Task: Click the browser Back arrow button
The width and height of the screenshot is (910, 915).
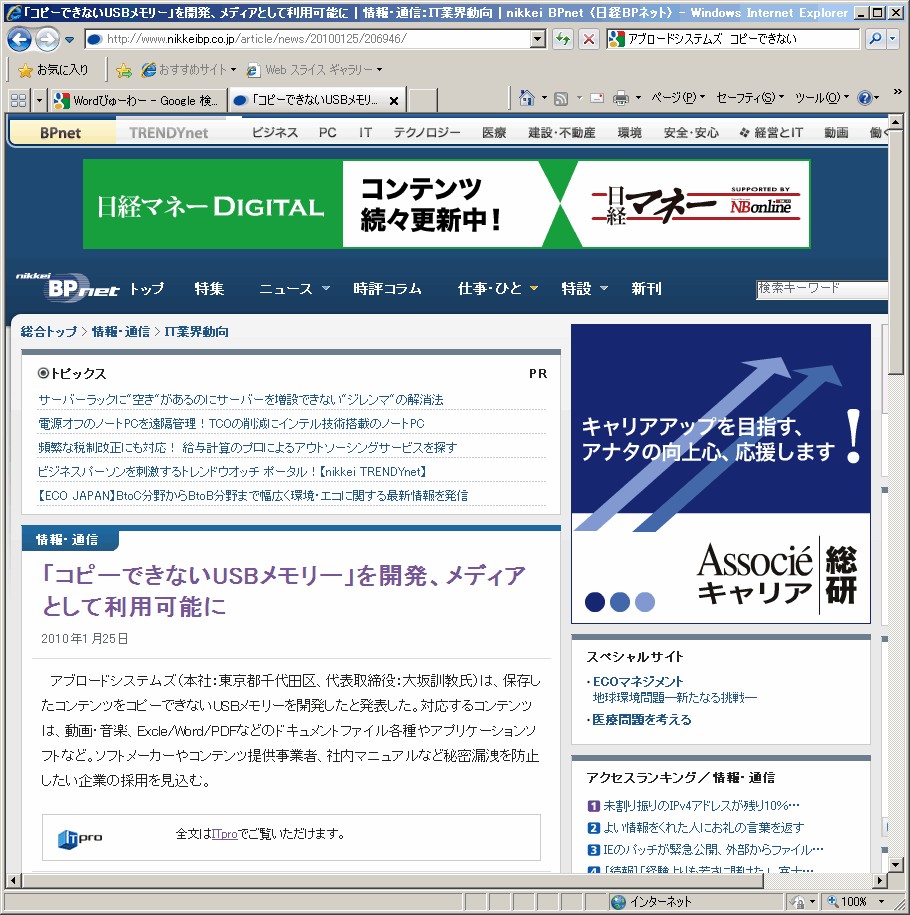Action: (x=19, y=39)
